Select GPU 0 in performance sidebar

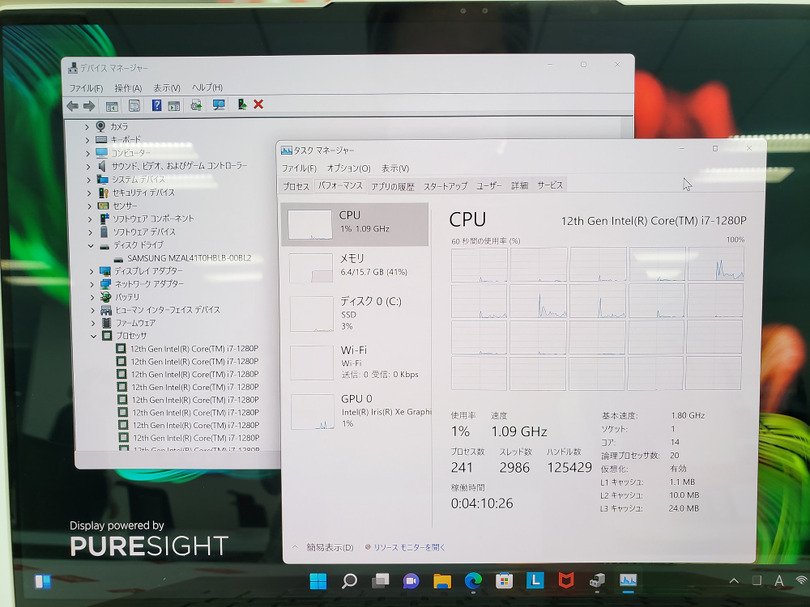[356, 412]
